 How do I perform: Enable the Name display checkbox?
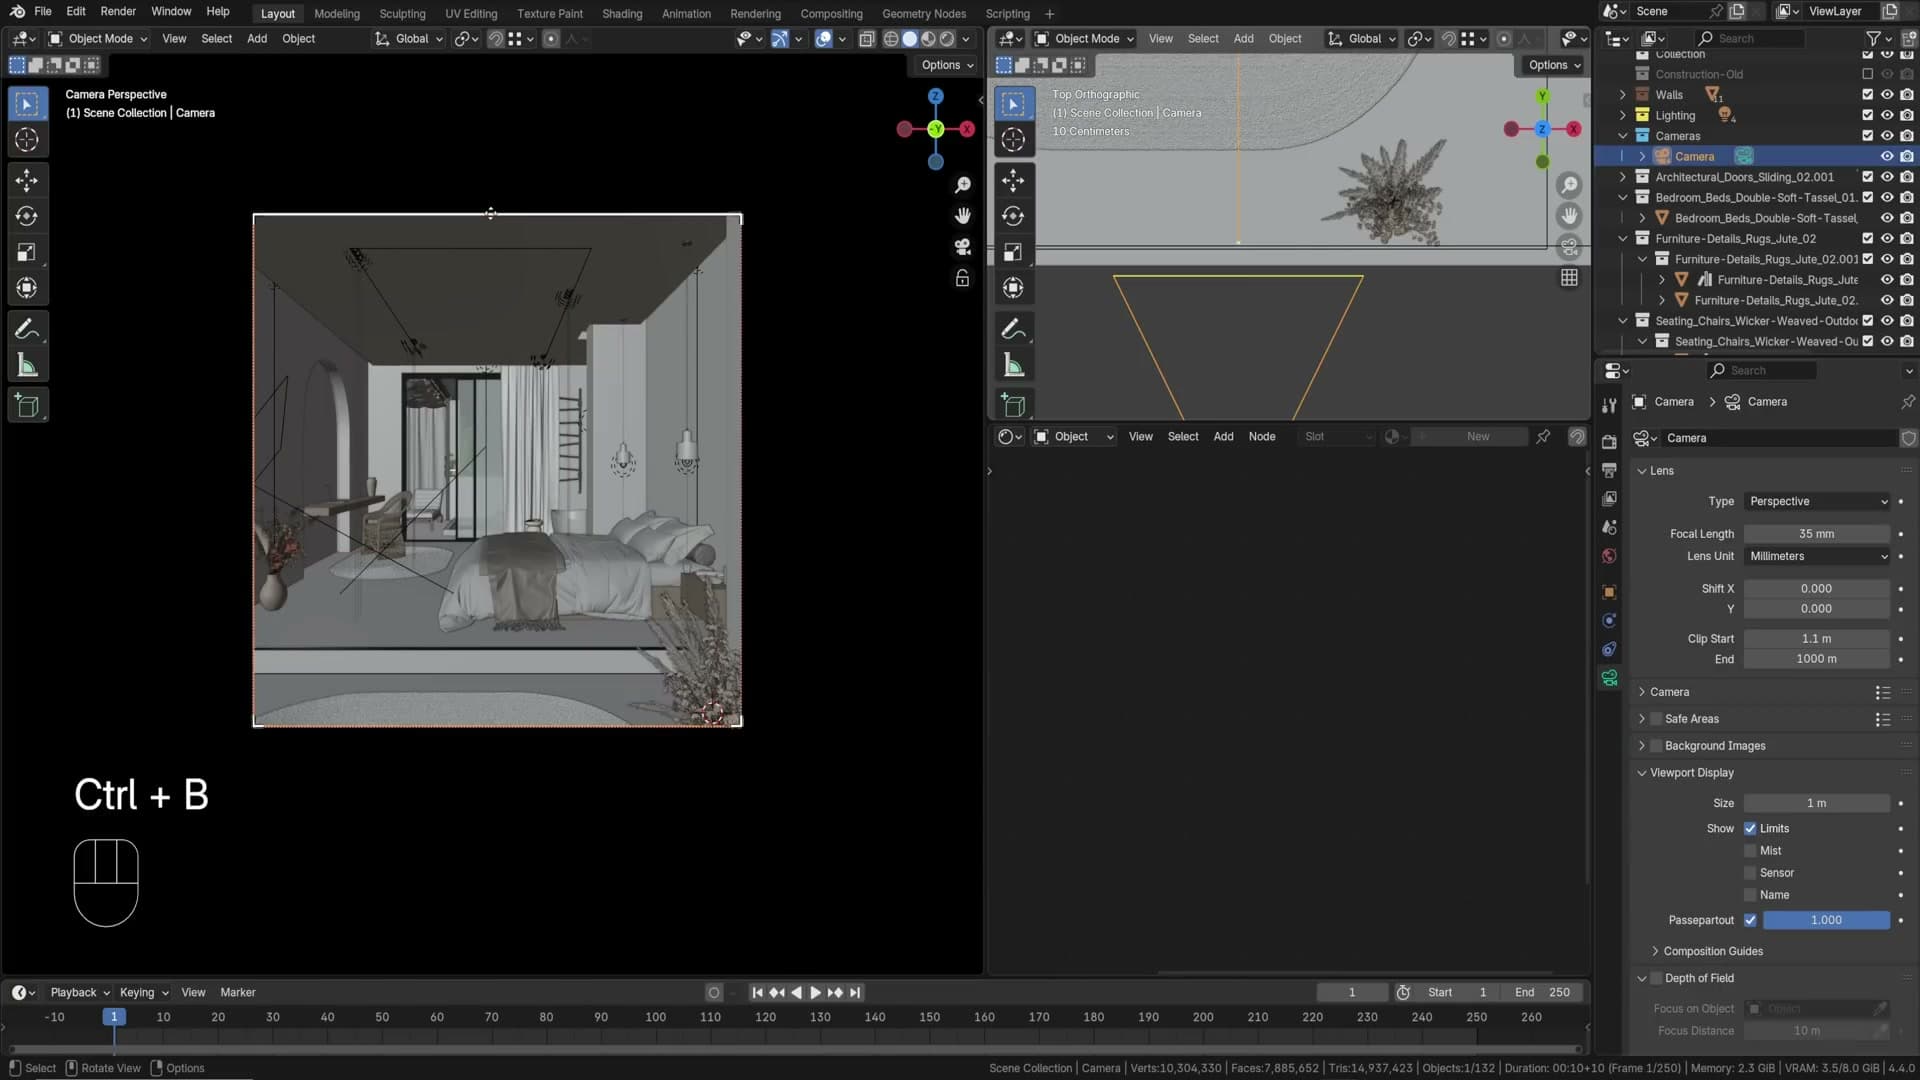point(1750,895)
